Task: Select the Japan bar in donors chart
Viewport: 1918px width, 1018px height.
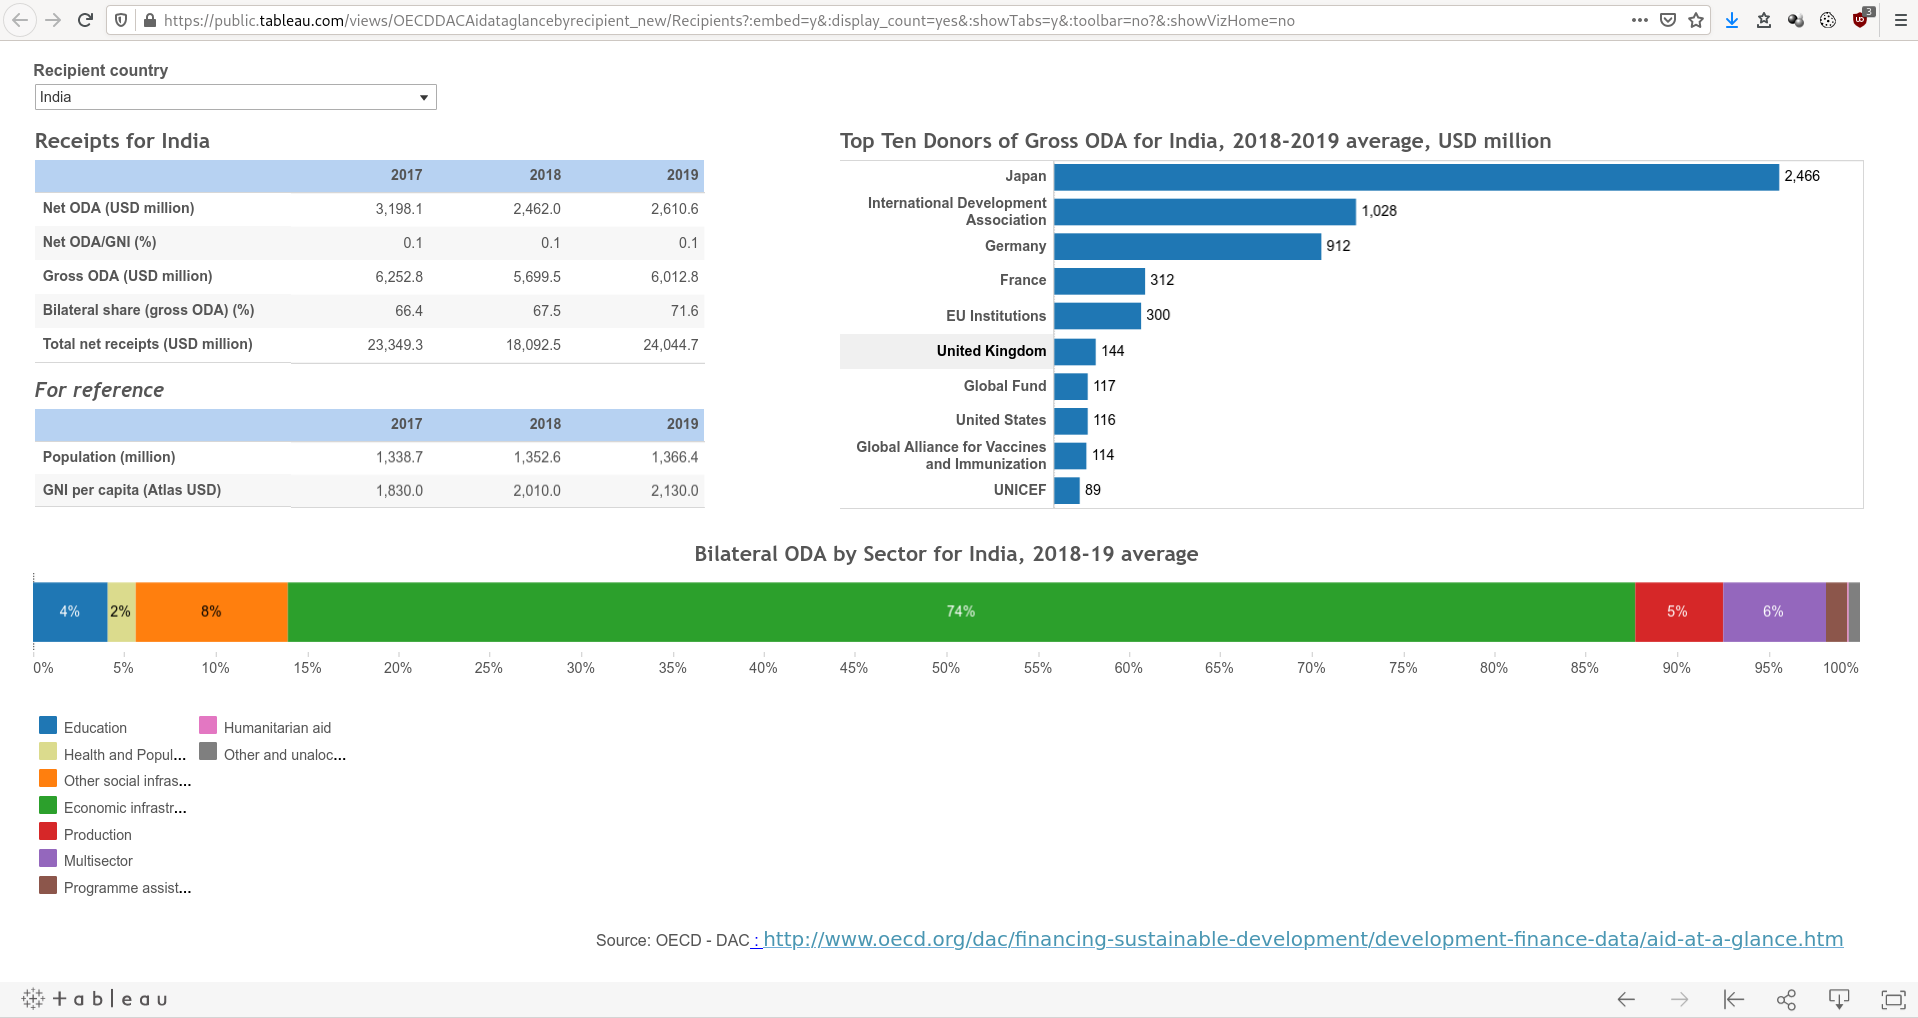Action: 1416,177
